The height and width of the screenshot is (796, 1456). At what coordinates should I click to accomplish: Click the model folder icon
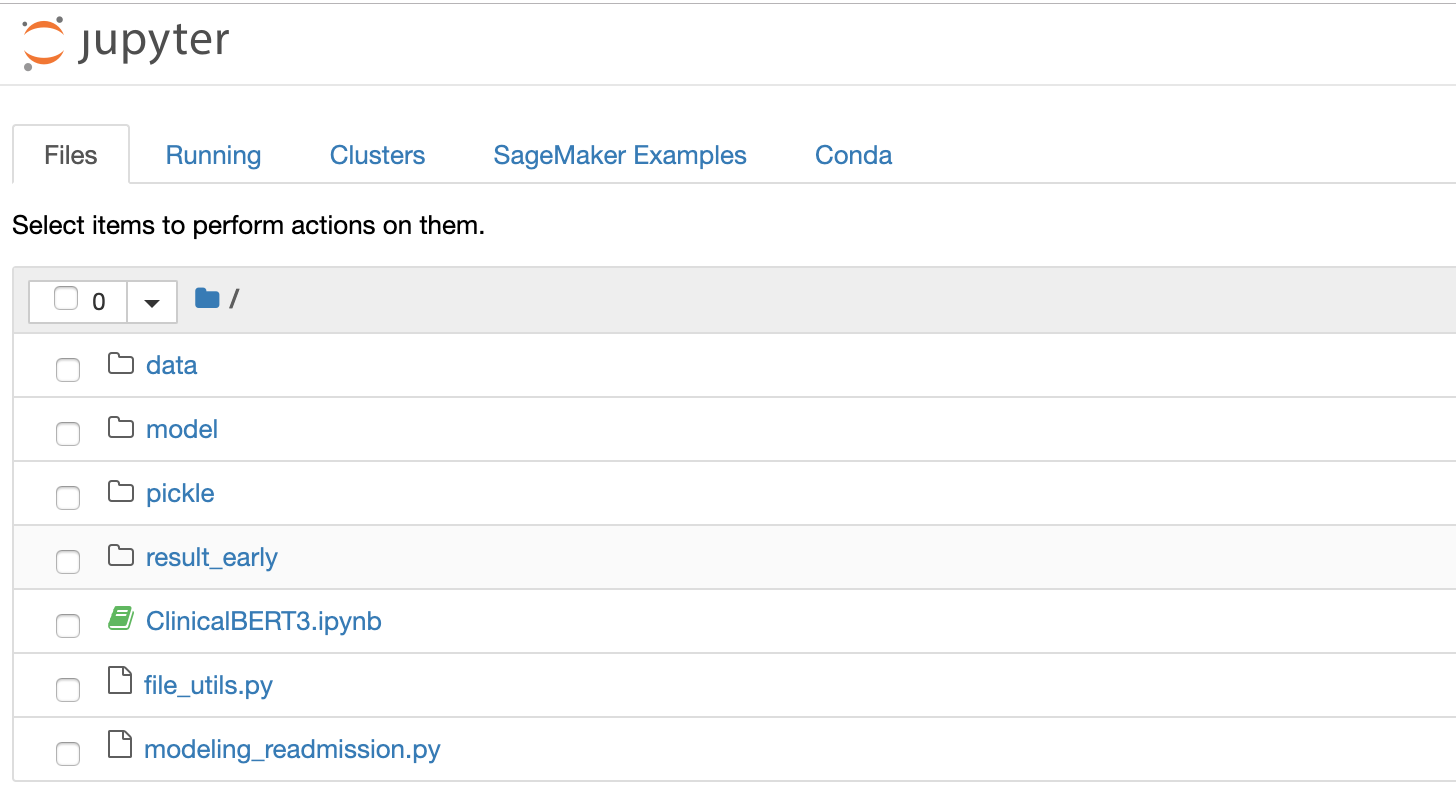pyautogui.click(x=121, y=428)
